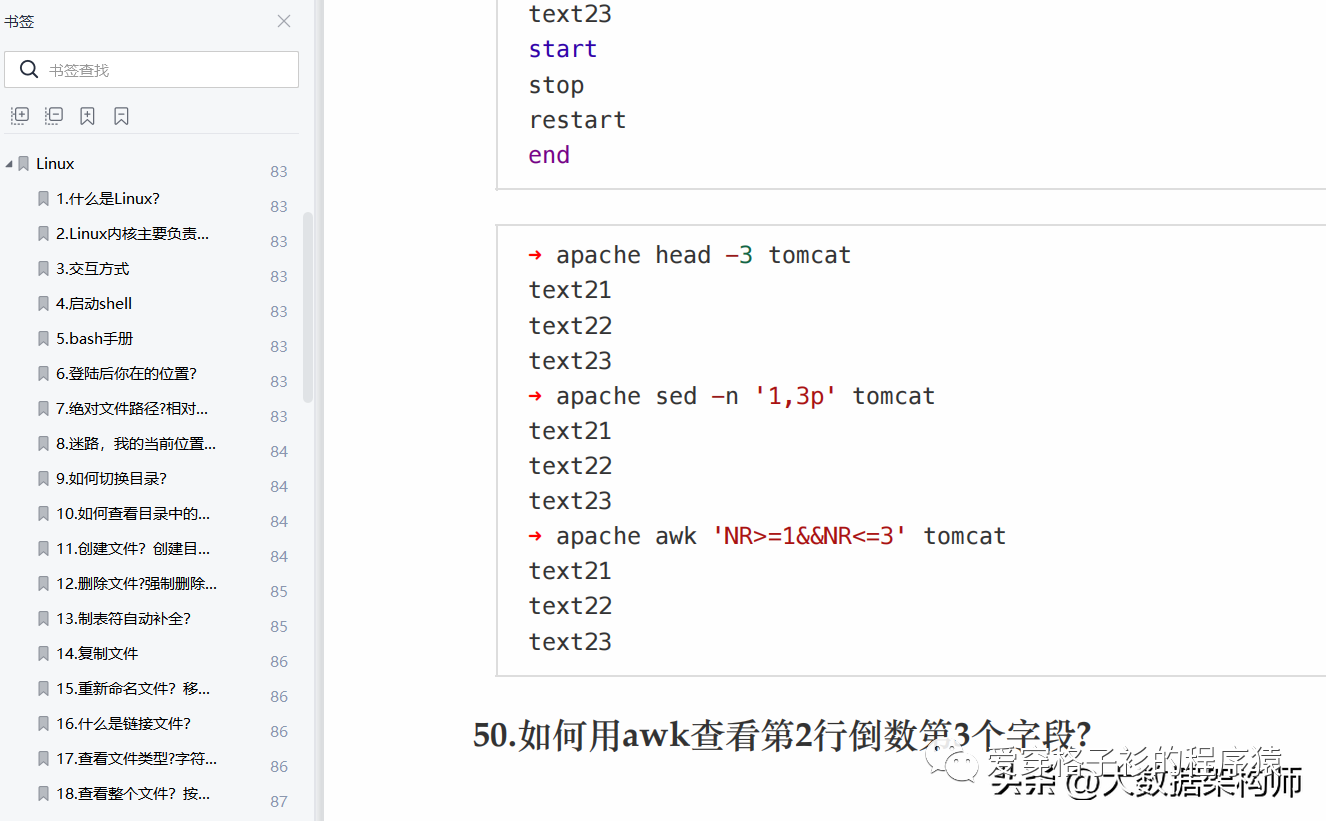This screenshot has width=1326, height=821.
Task: Click the remove bookmark icon
Action: pos(121,115)
